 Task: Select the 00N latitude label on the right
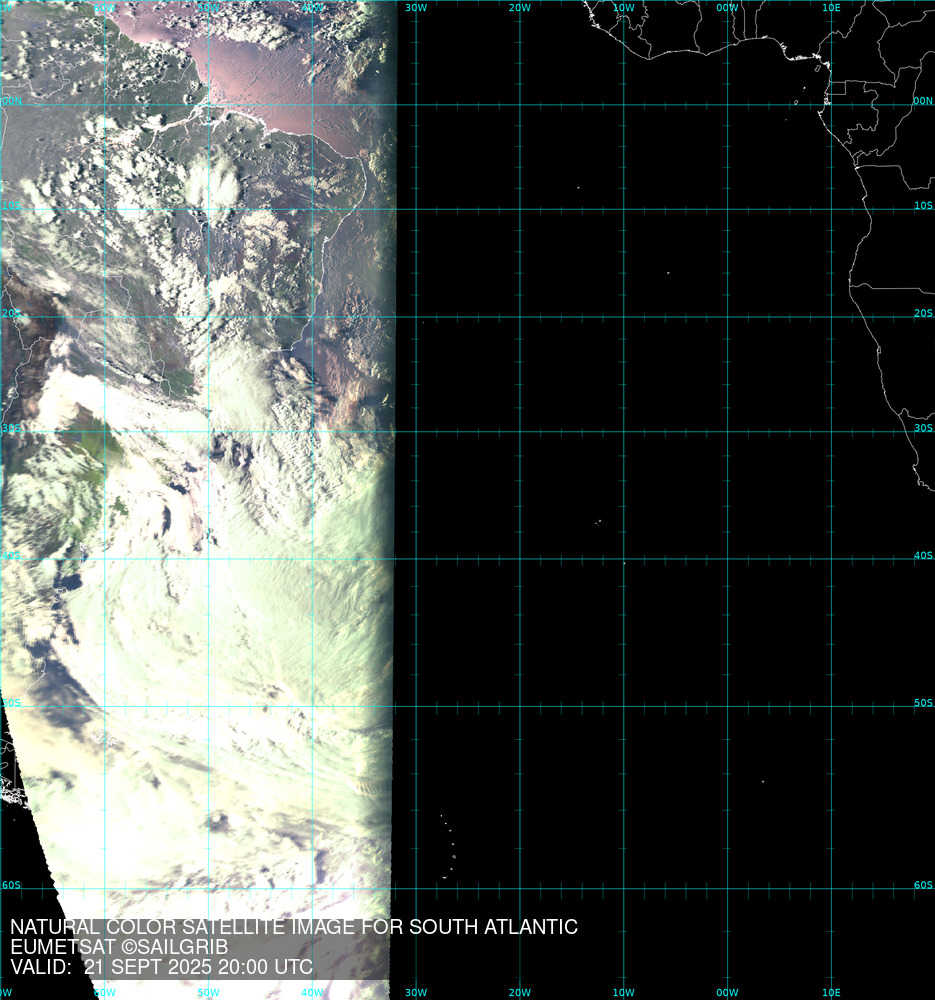click(x=923, y=101)
